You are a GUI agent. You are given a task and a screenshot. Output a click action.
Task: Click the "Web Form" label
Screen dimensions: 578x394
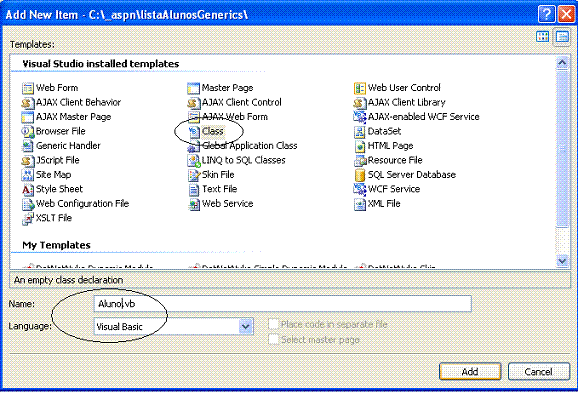(57, 88)
